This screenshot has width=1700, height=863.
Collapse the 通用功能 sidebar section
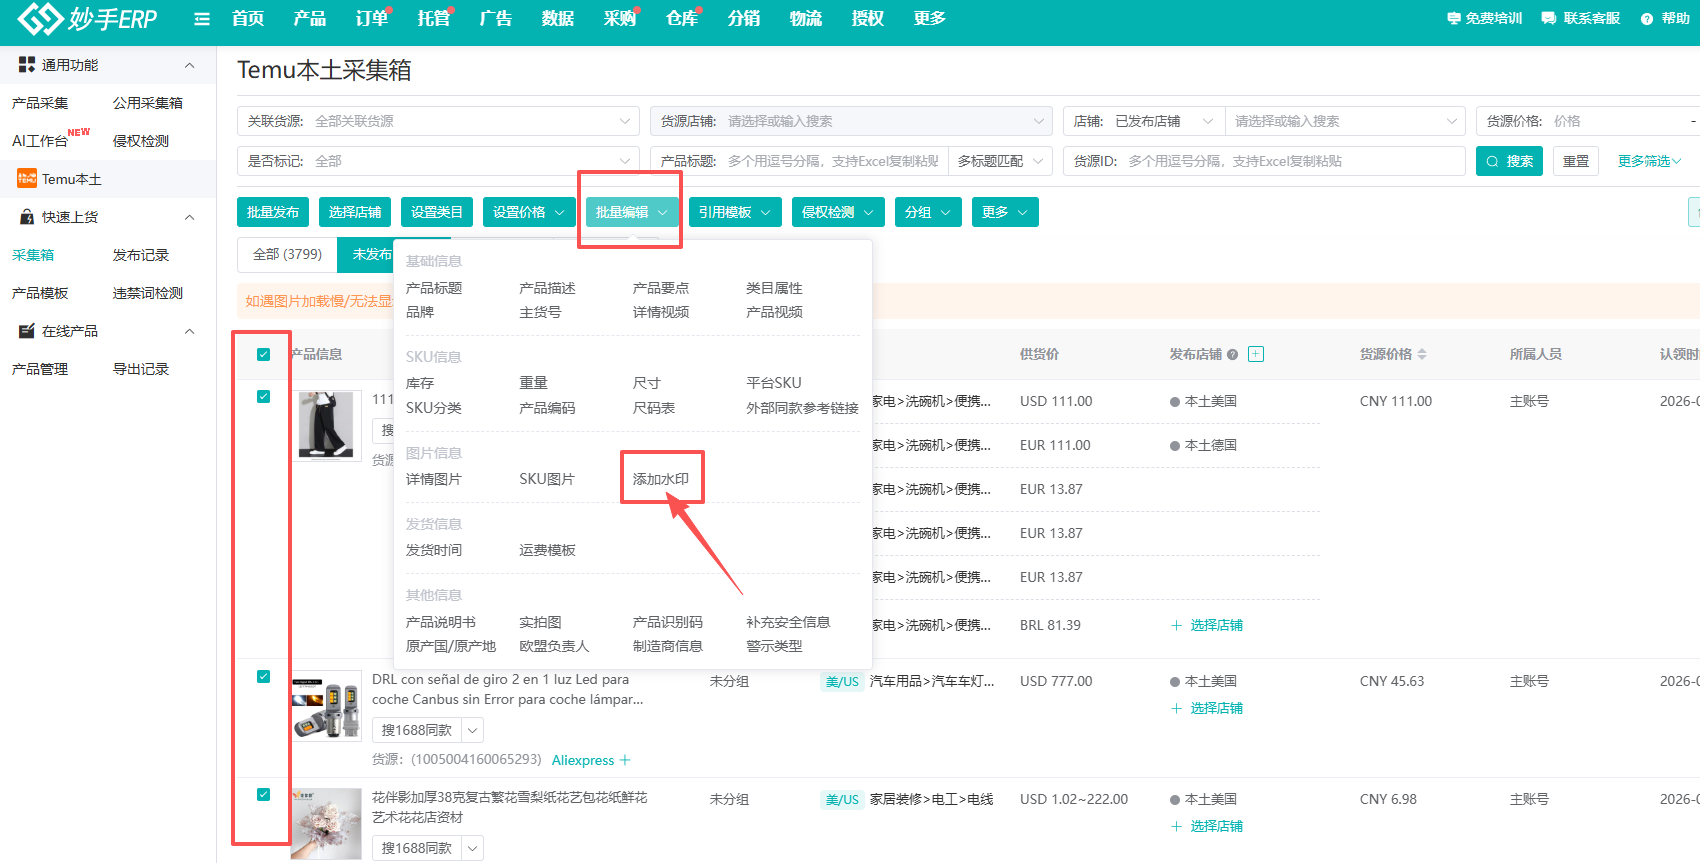(x=189, y=65)
